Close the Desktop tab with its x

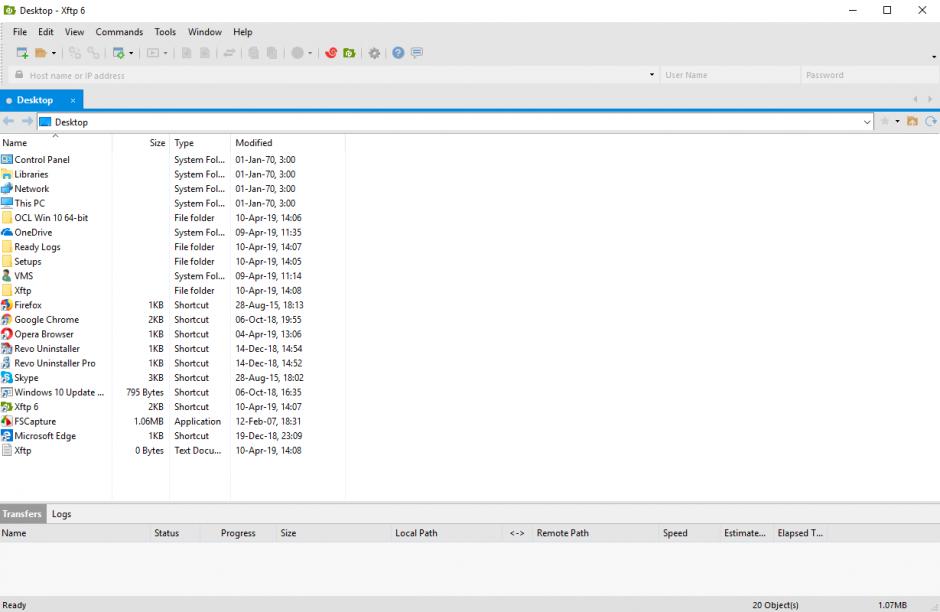coord(73,101)
